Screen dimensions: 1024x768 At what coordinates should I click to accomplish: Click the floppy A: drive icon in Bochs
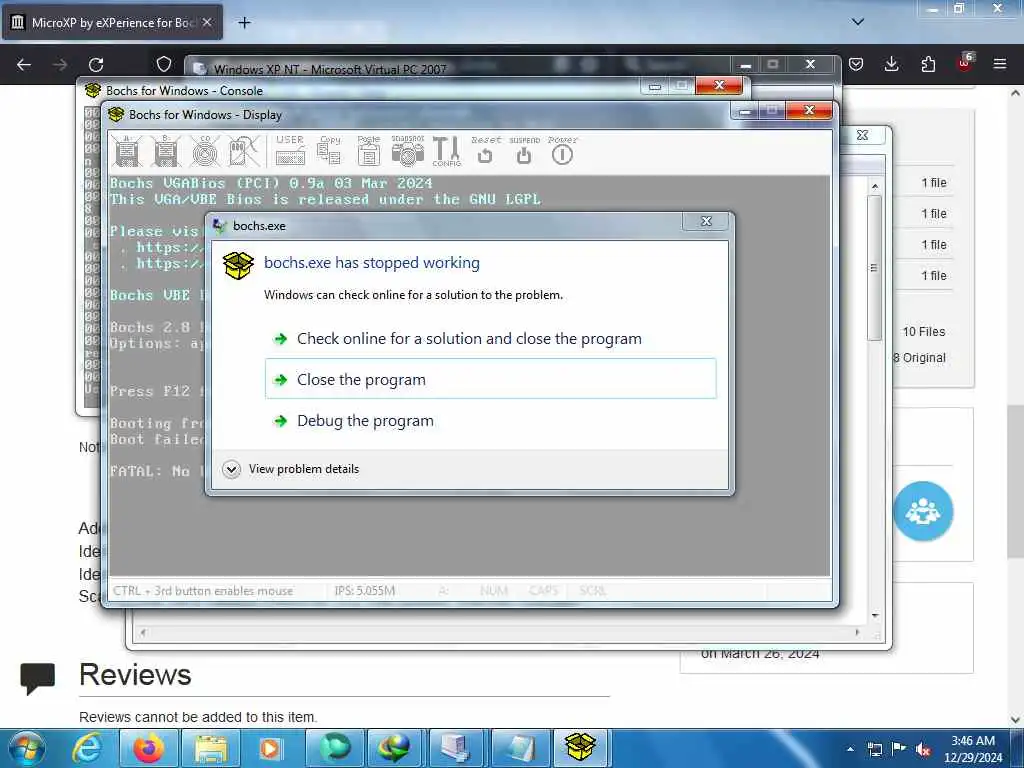pyautogui.click(x=127, y=151)
